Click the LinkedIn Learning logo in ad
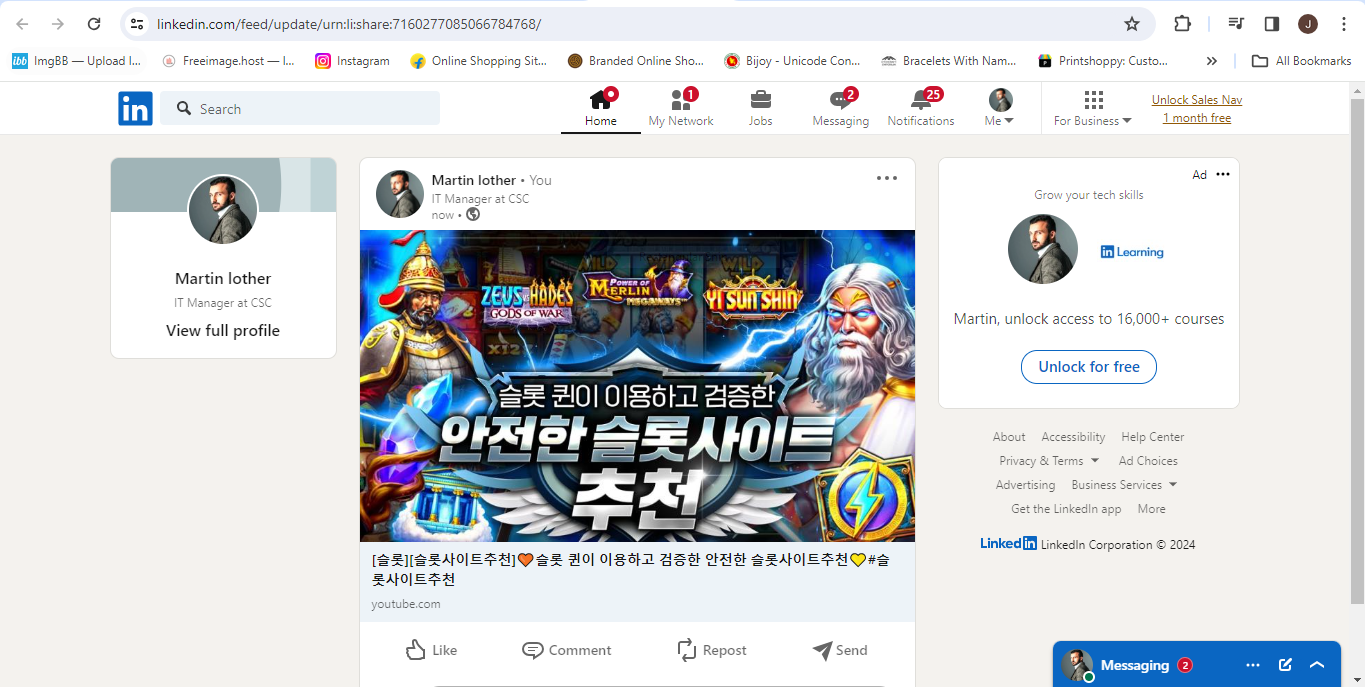This screenshot has width=1365, height=687. point(1132,252)
